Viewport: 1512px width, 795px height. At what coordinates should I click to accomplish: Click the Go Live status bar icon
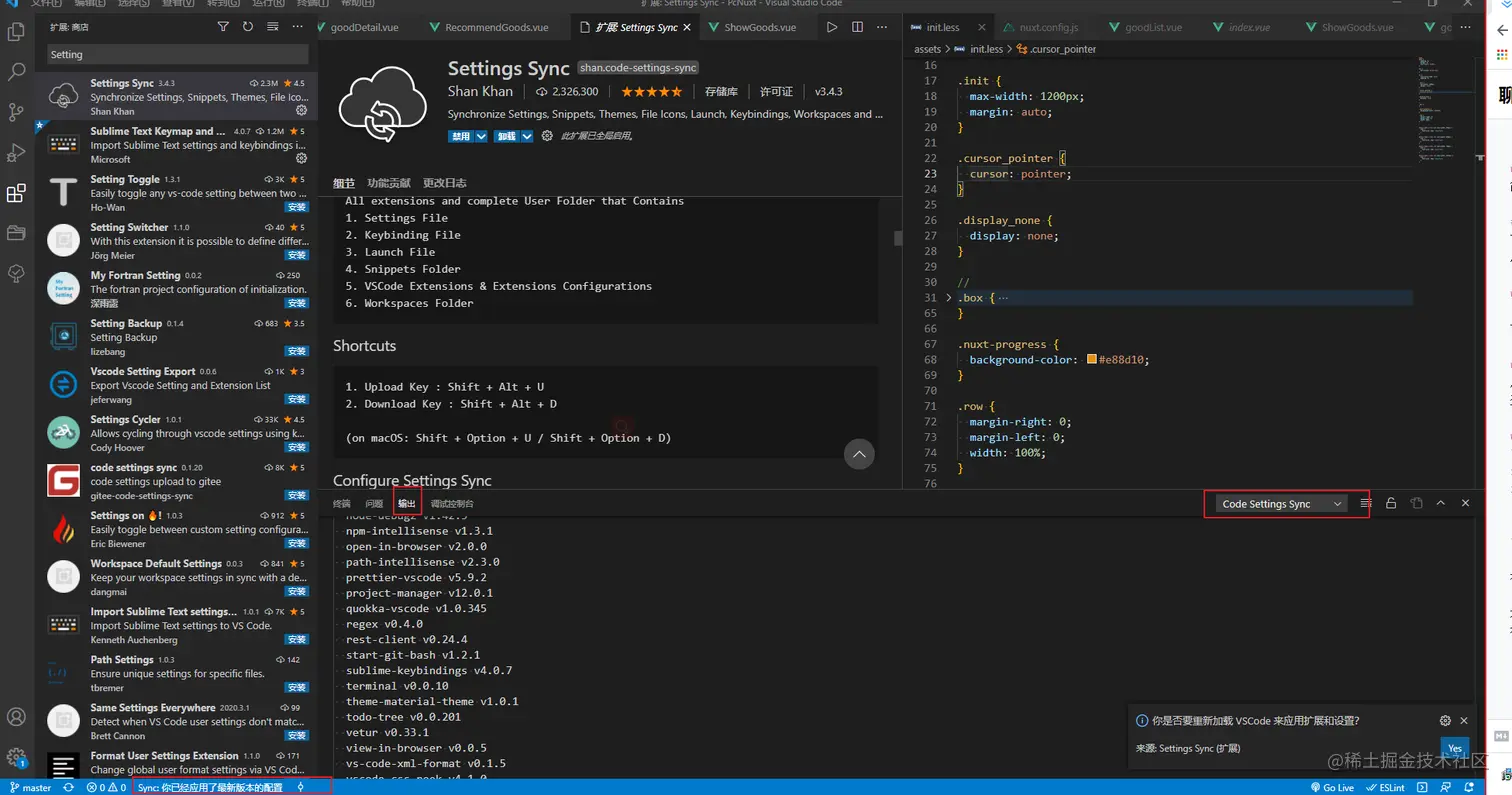click(x=1331, y=787)
